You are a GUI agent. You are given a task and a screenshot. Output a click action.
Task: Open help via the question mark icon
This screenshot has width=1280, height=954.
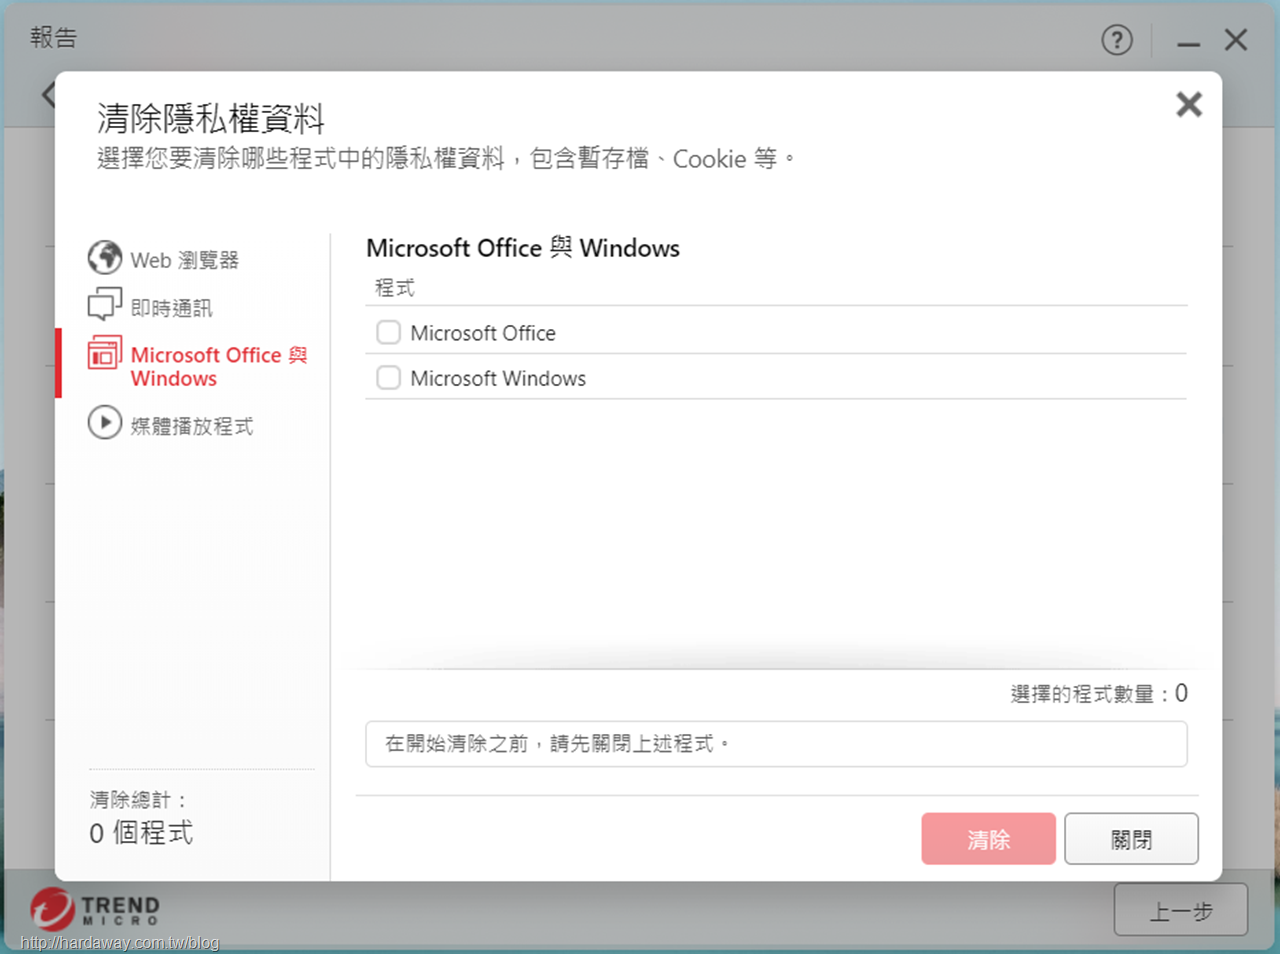(1117, 40)
